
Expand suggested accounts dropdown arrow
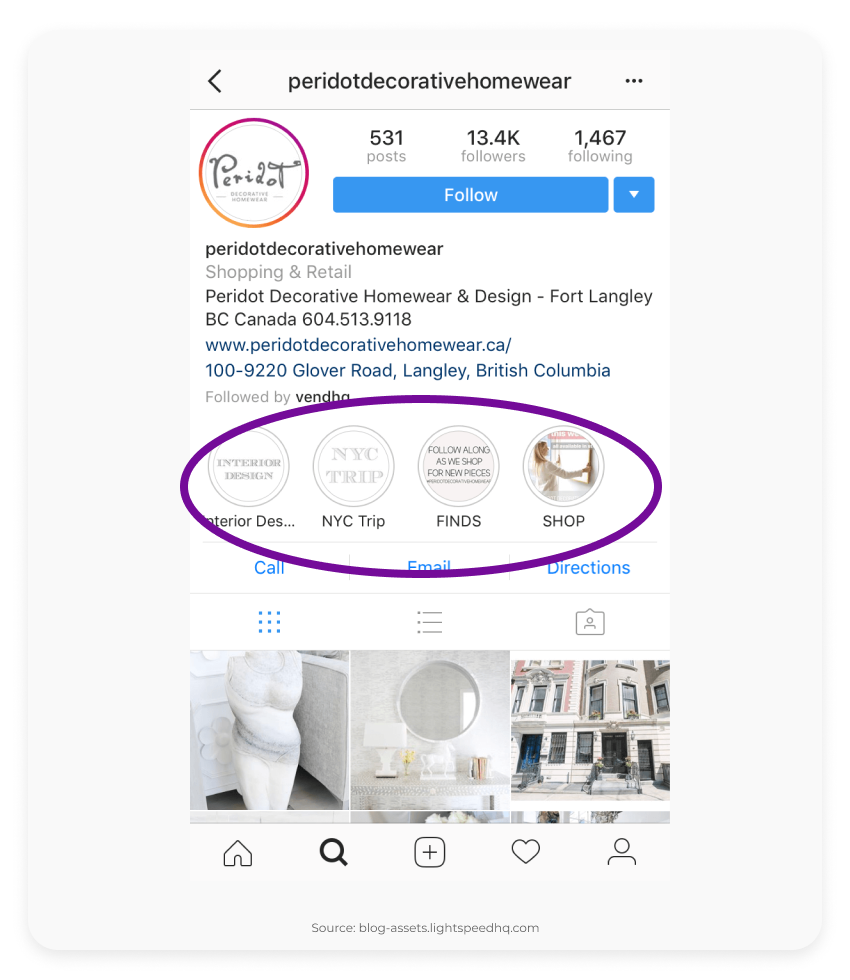[634, 195]
